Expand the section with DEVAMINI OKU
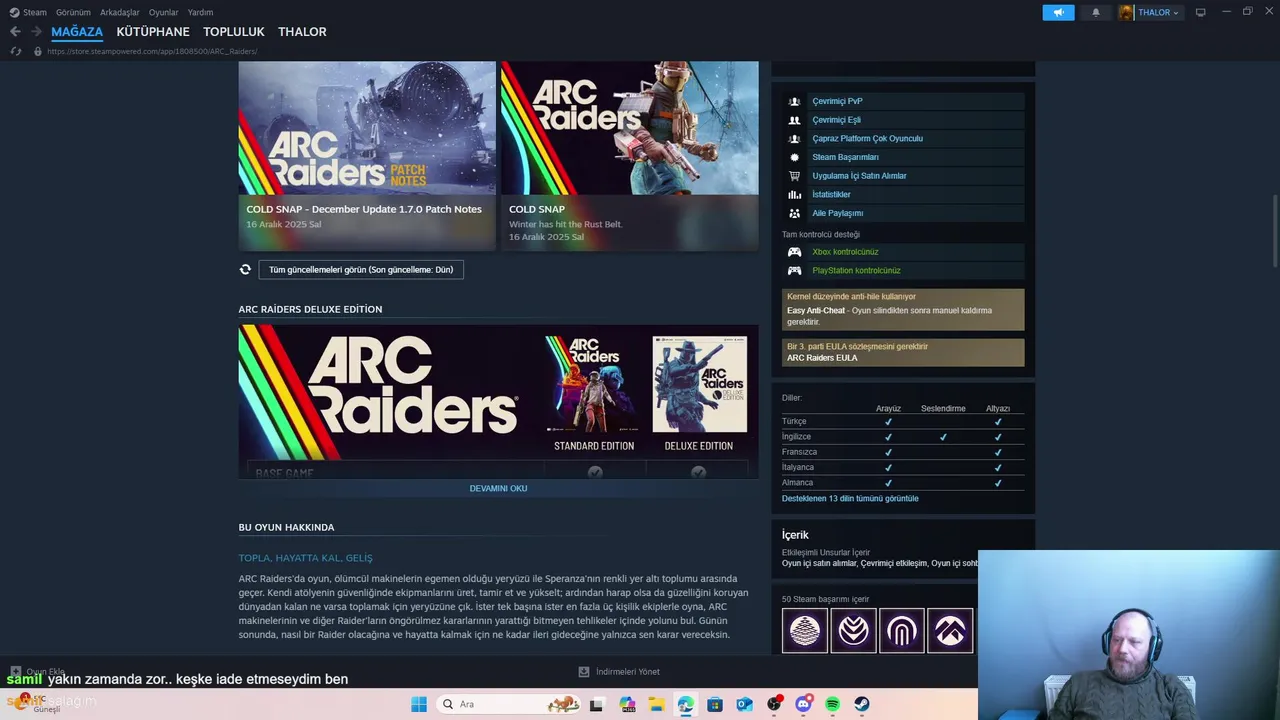The image size is (1280, 720). pyautogui.click(x=498, y=489)
